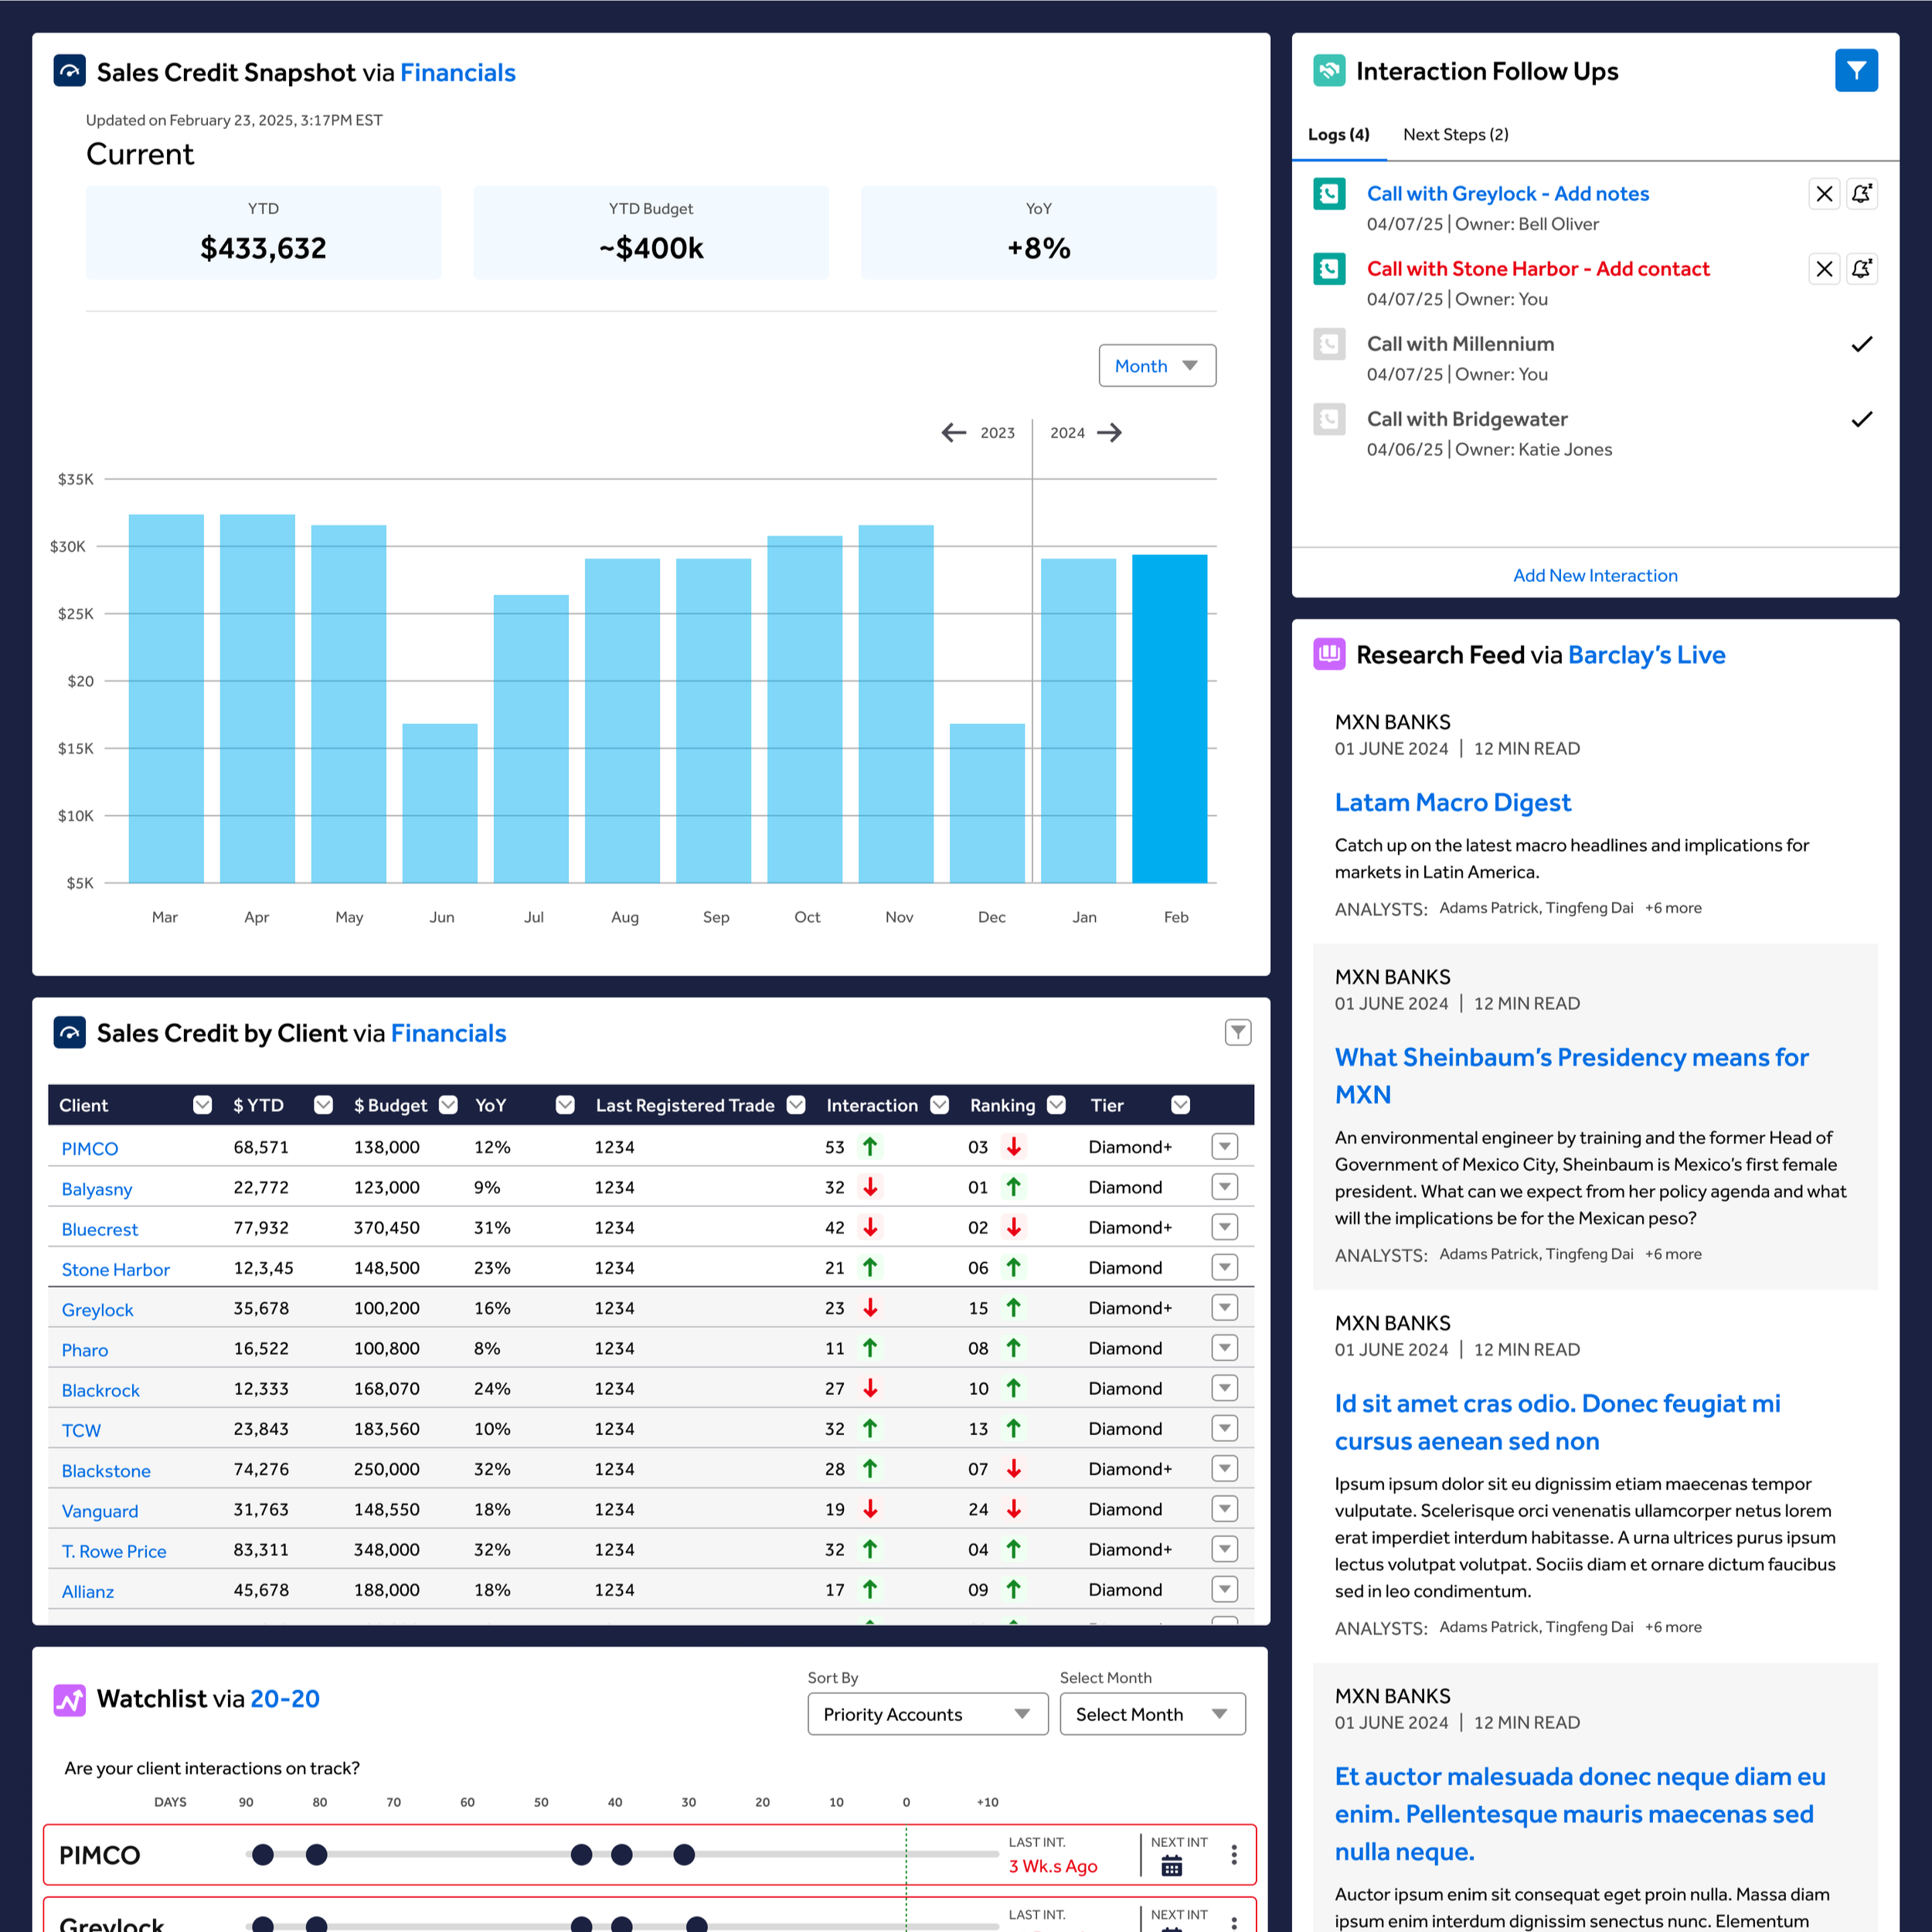Select the Logs (4) tab
The width and height of the screenshot is (1932, 1932).
pyautogui.click(x=1338, y=135)
